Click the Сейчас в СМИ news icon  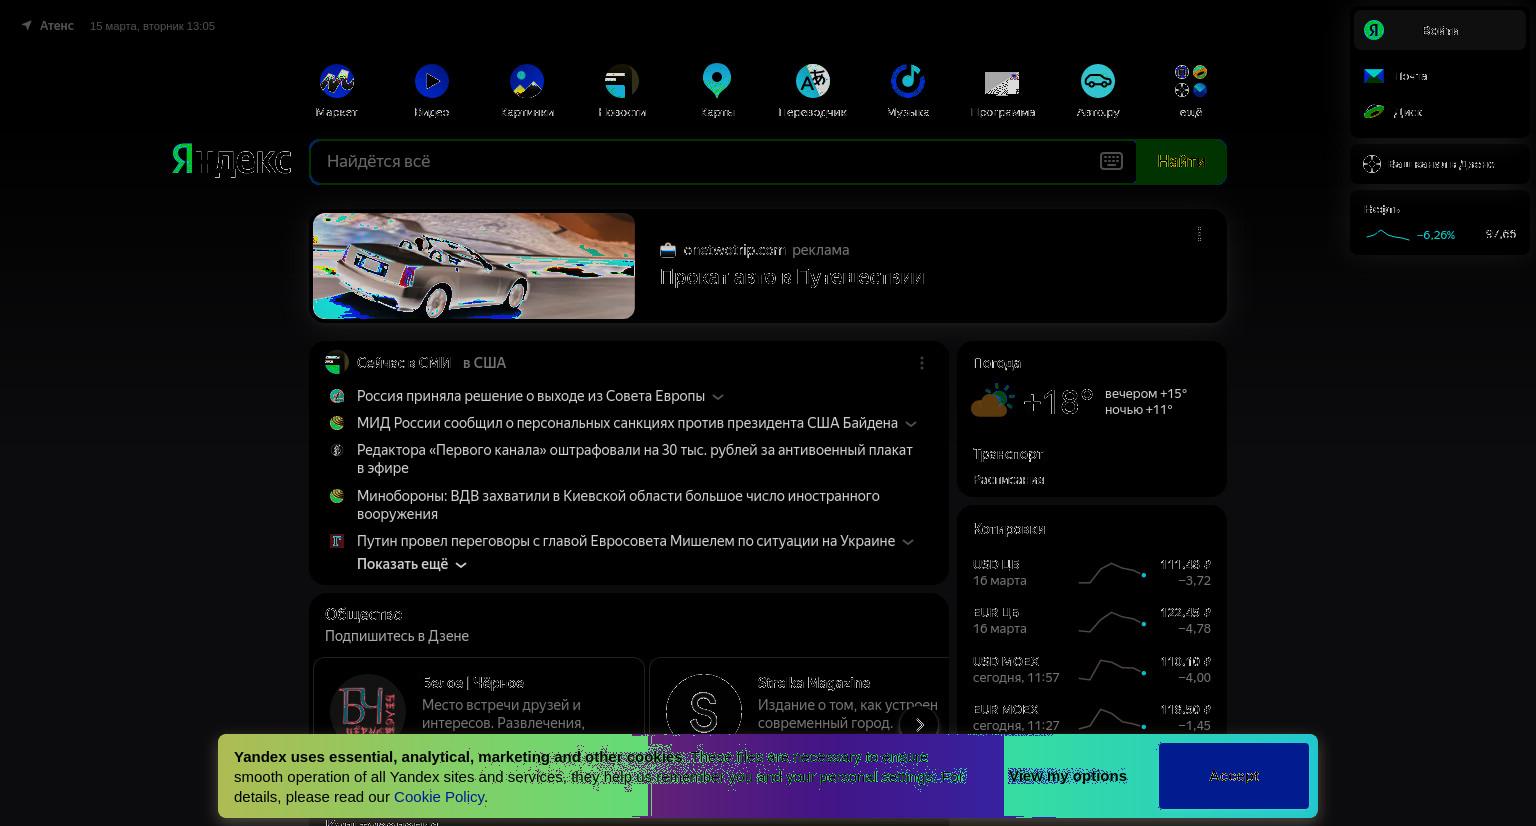pos(336,362)
